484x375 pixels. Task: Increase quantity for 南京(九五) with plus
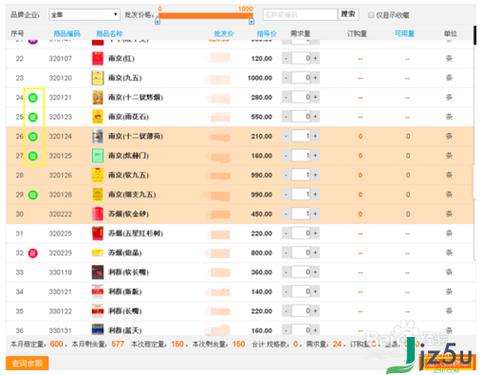pyautogui.click(x=315, y=78)
